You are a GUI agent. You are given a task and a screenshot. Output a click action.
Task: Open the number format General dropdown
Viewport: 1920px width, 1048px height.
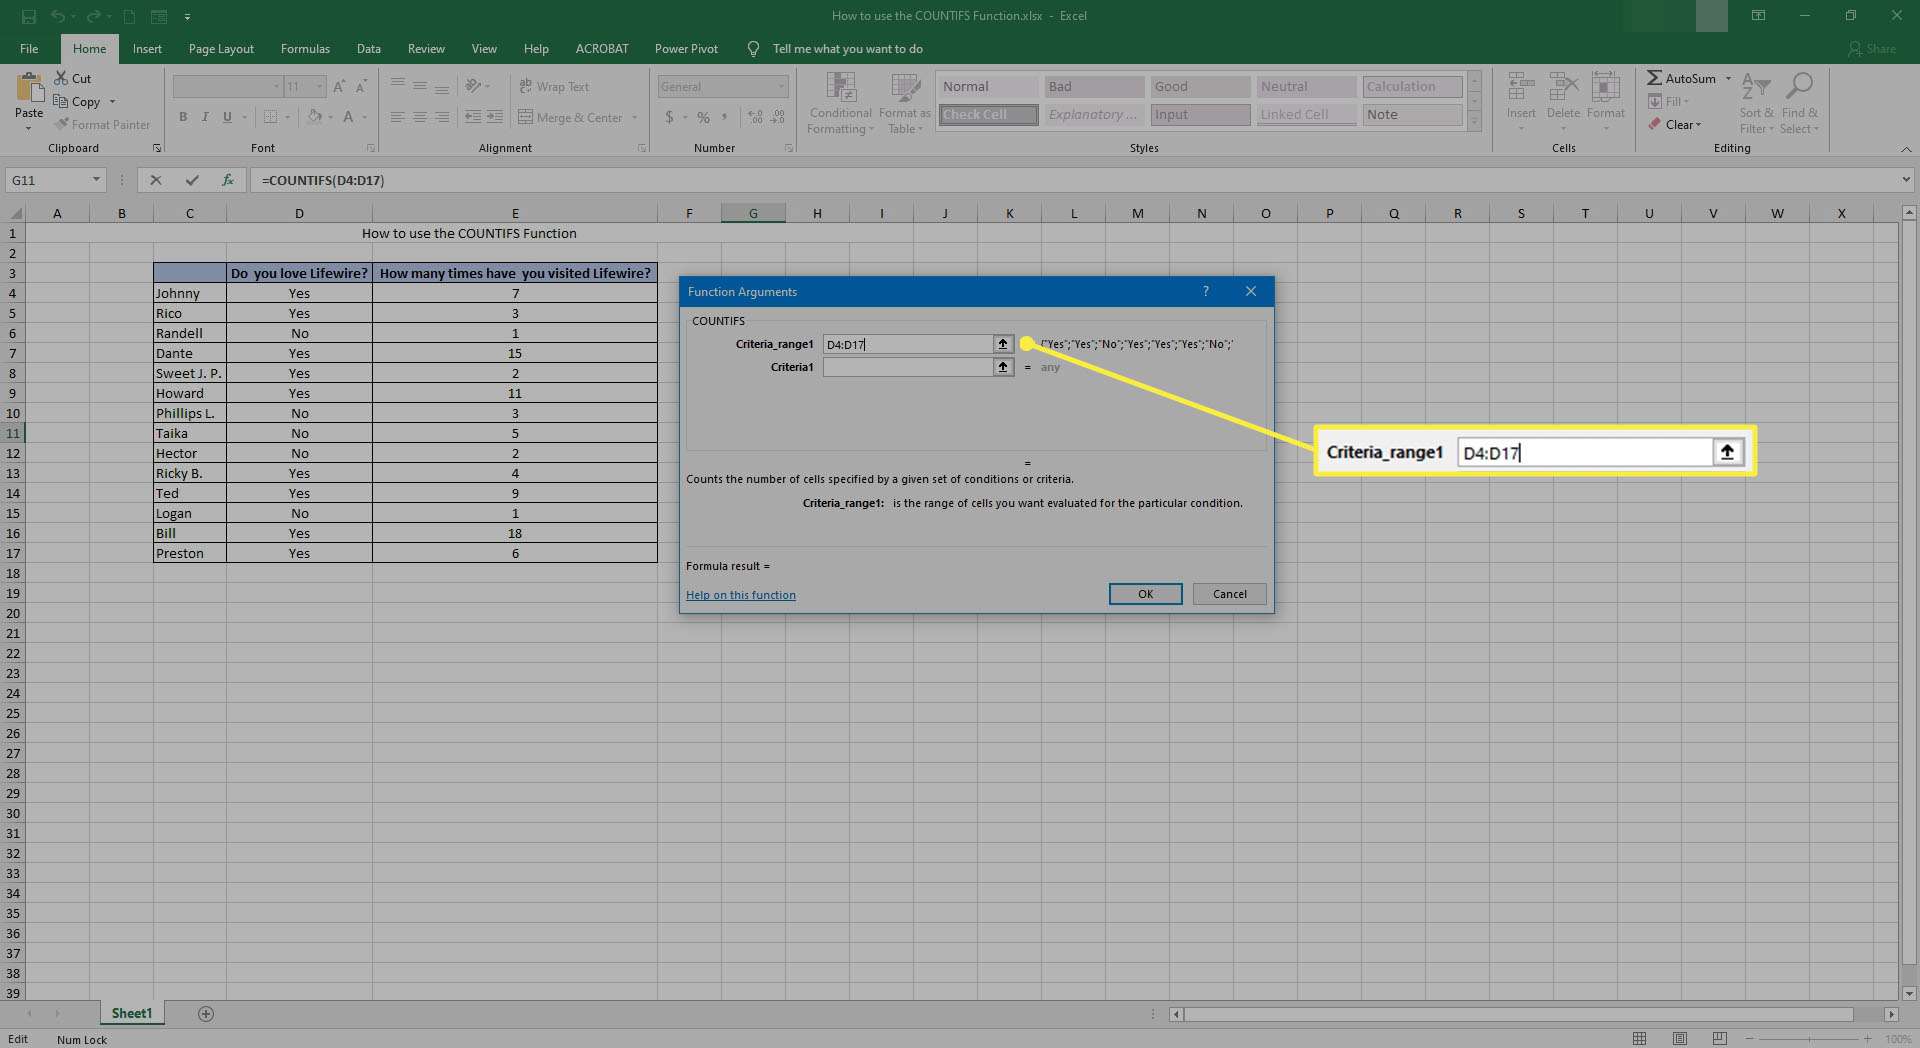(x=781, y=87)
